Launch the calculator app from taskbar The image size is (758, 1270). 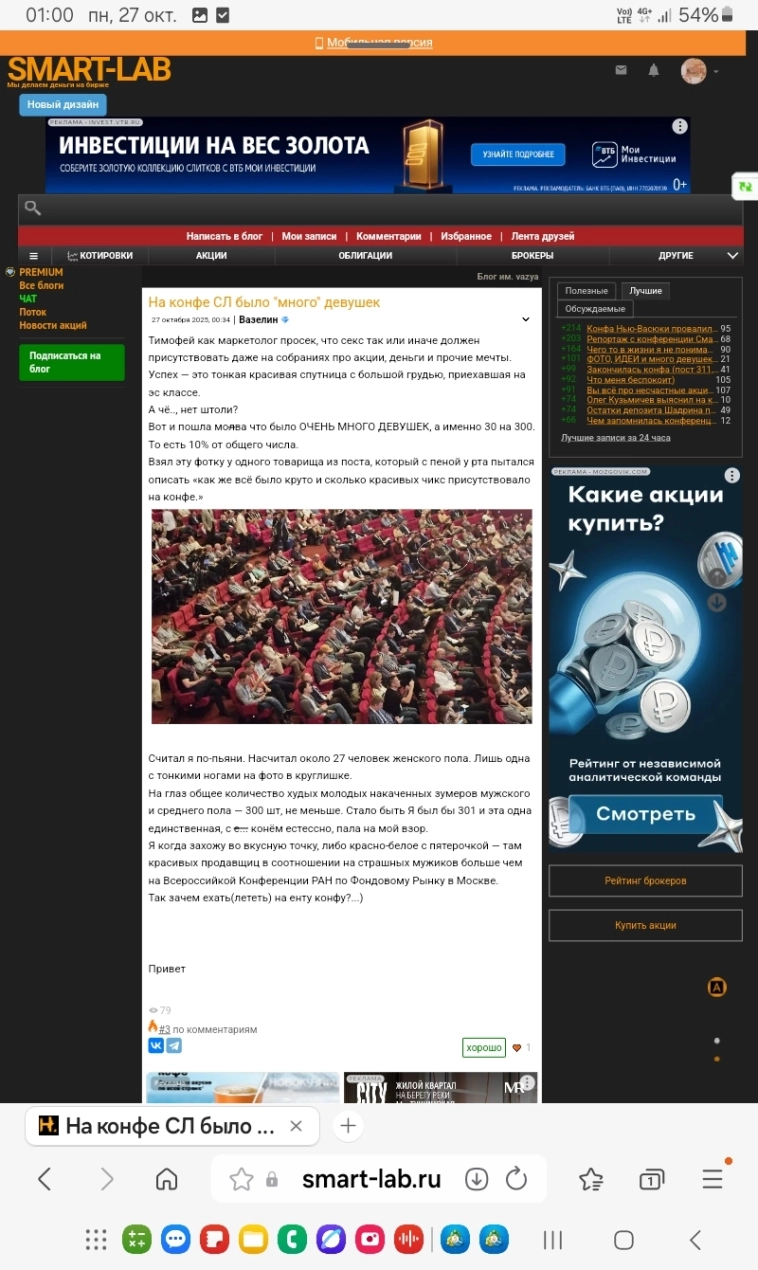(x=136, y=1240)
